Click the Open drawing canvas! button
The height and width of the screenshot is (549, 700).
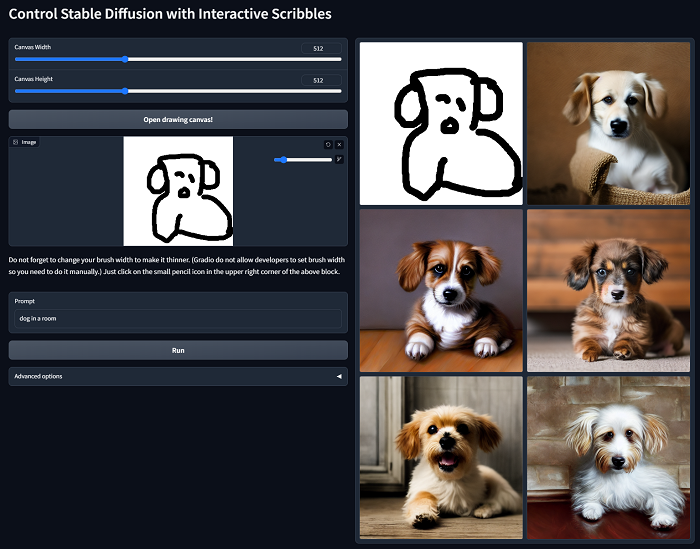178,119
